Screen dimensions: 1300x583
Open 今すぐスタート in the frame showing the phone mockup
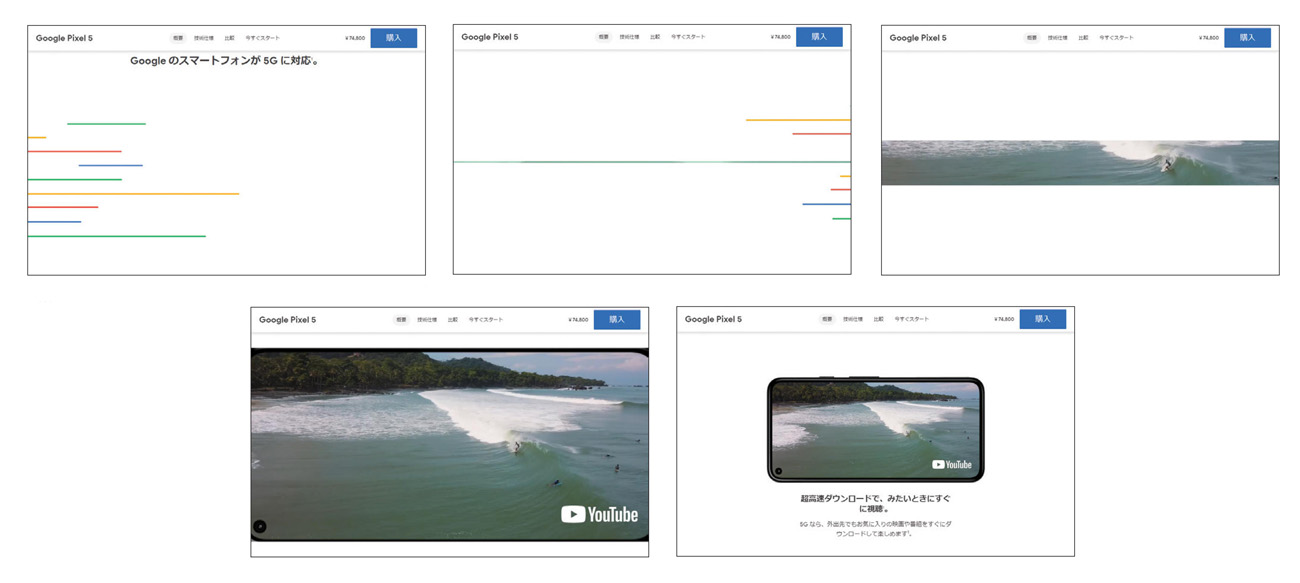(x=912, y=319)
